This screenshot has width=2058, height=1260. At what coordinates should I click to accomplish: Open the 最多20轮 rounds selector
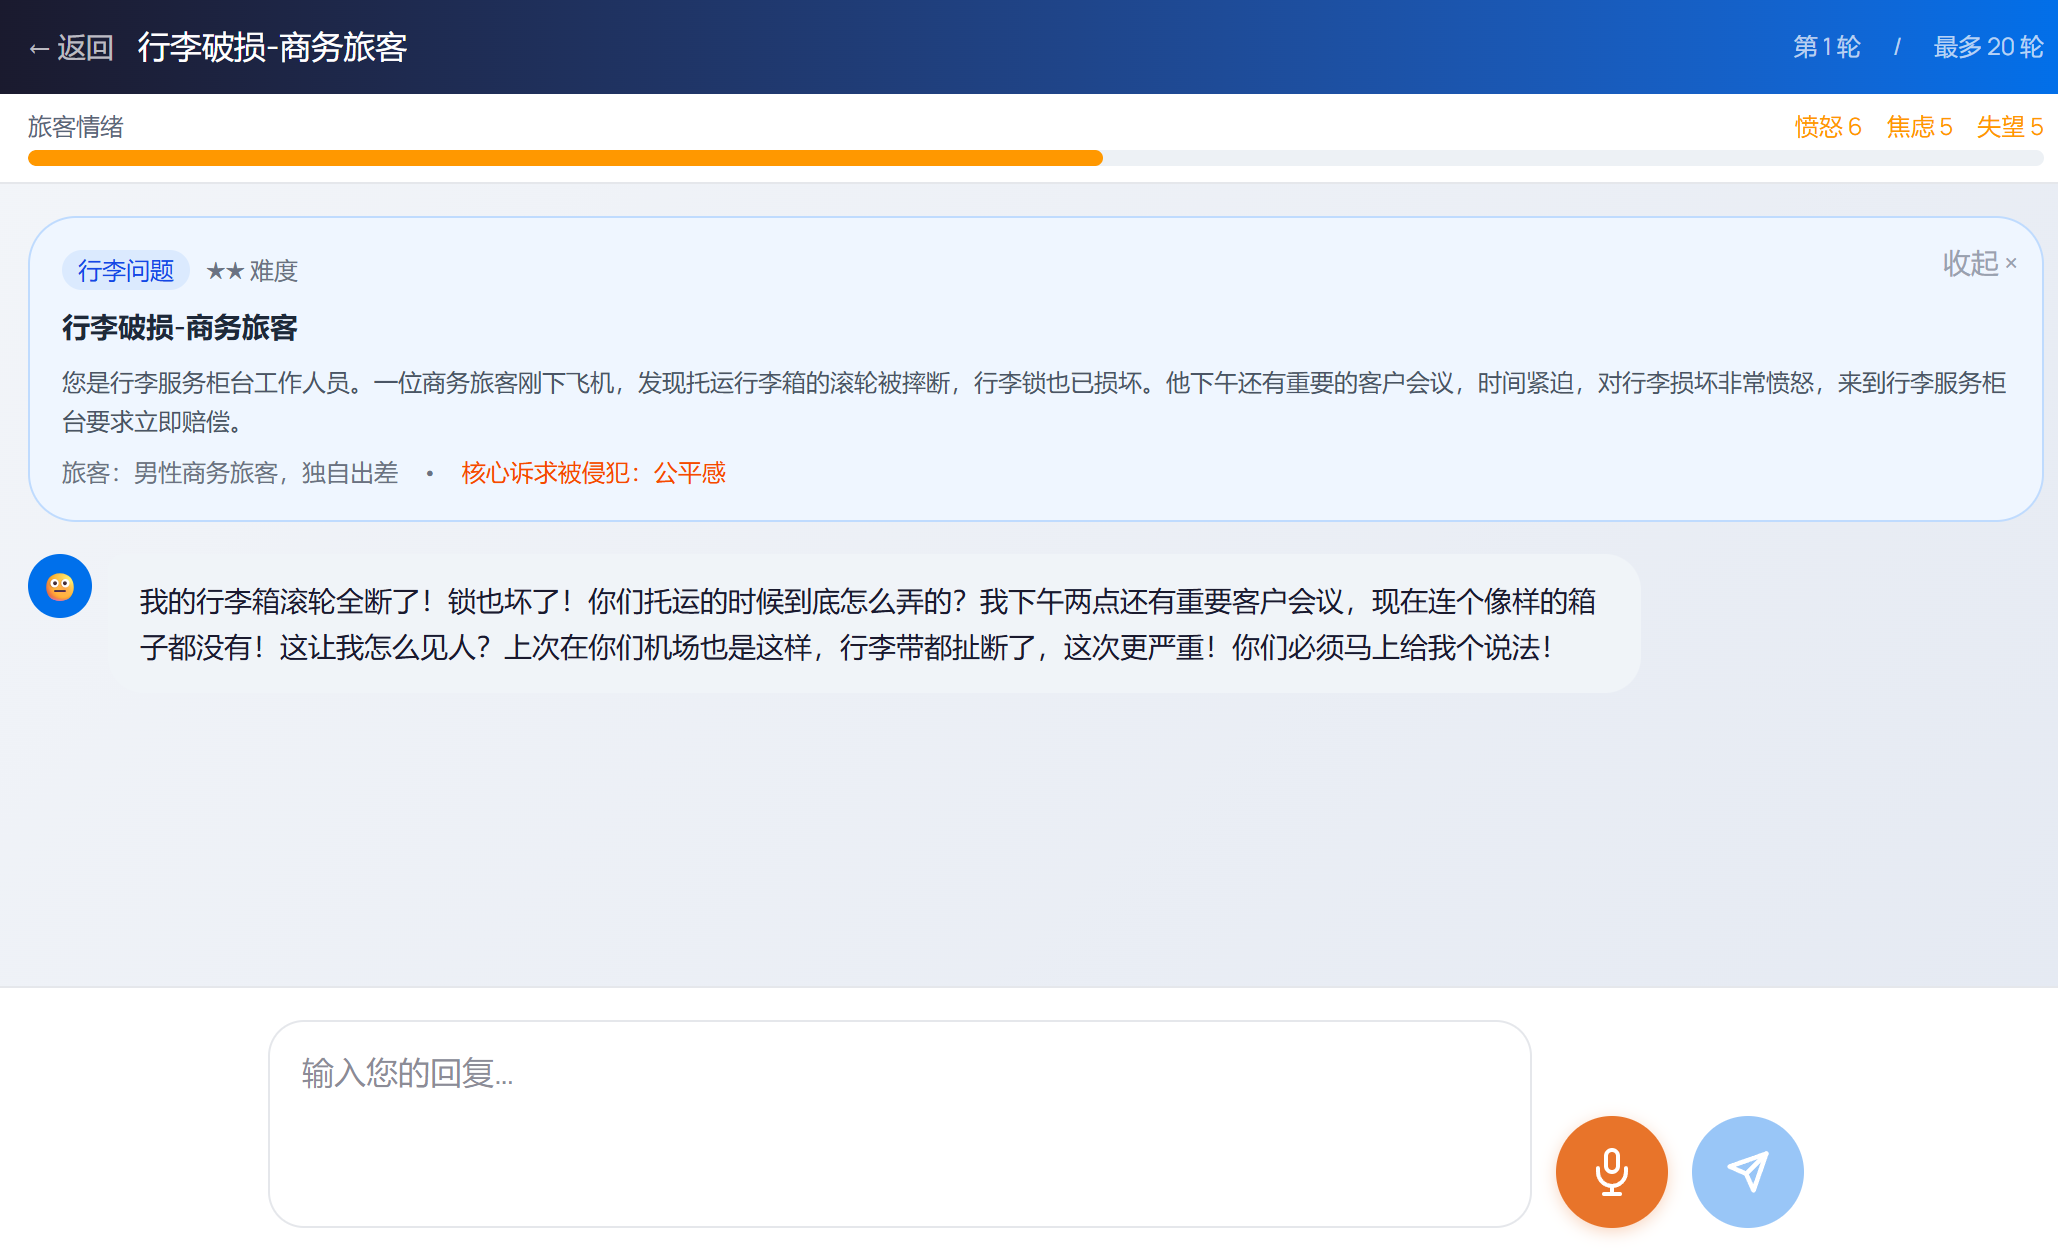(x=1988, y=47)
